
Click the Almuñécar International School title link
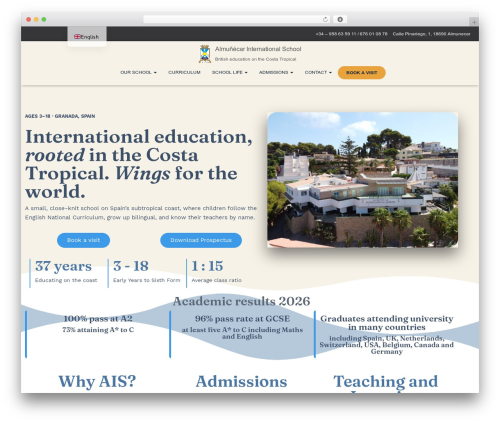coord(258,49)
